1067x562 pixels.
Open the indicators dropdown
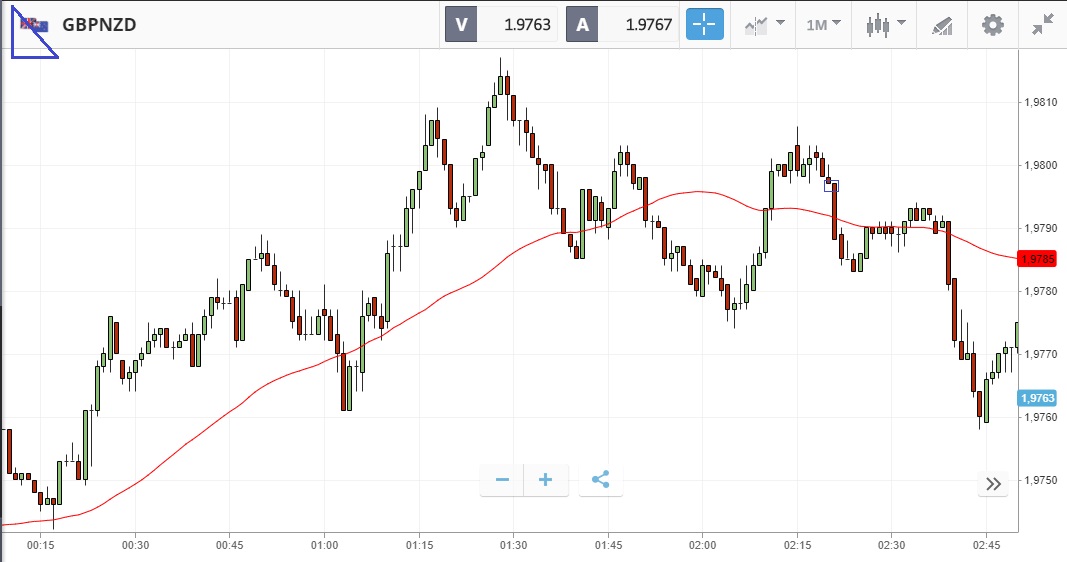(764, 25)
